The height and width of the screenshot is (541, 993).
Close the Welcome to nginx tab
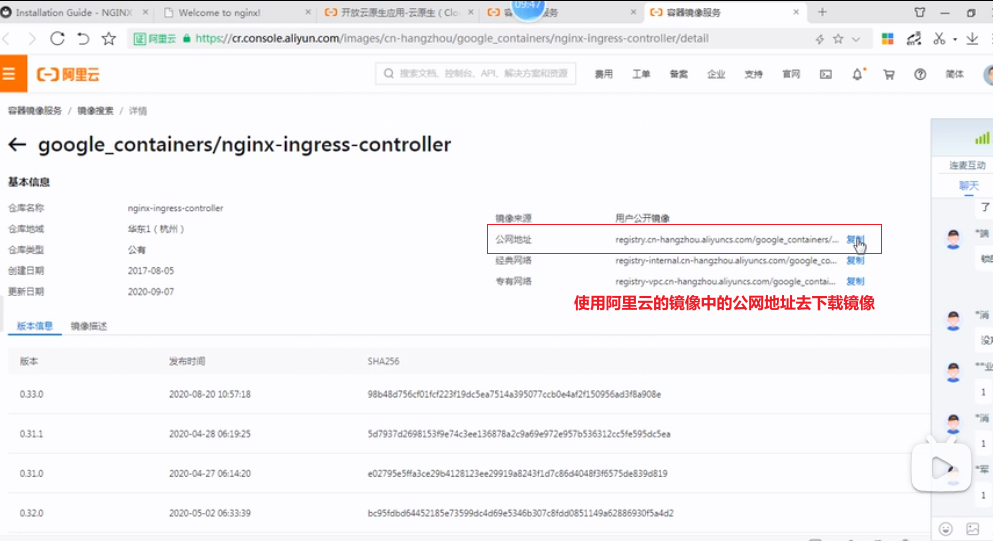coord(308,12)
